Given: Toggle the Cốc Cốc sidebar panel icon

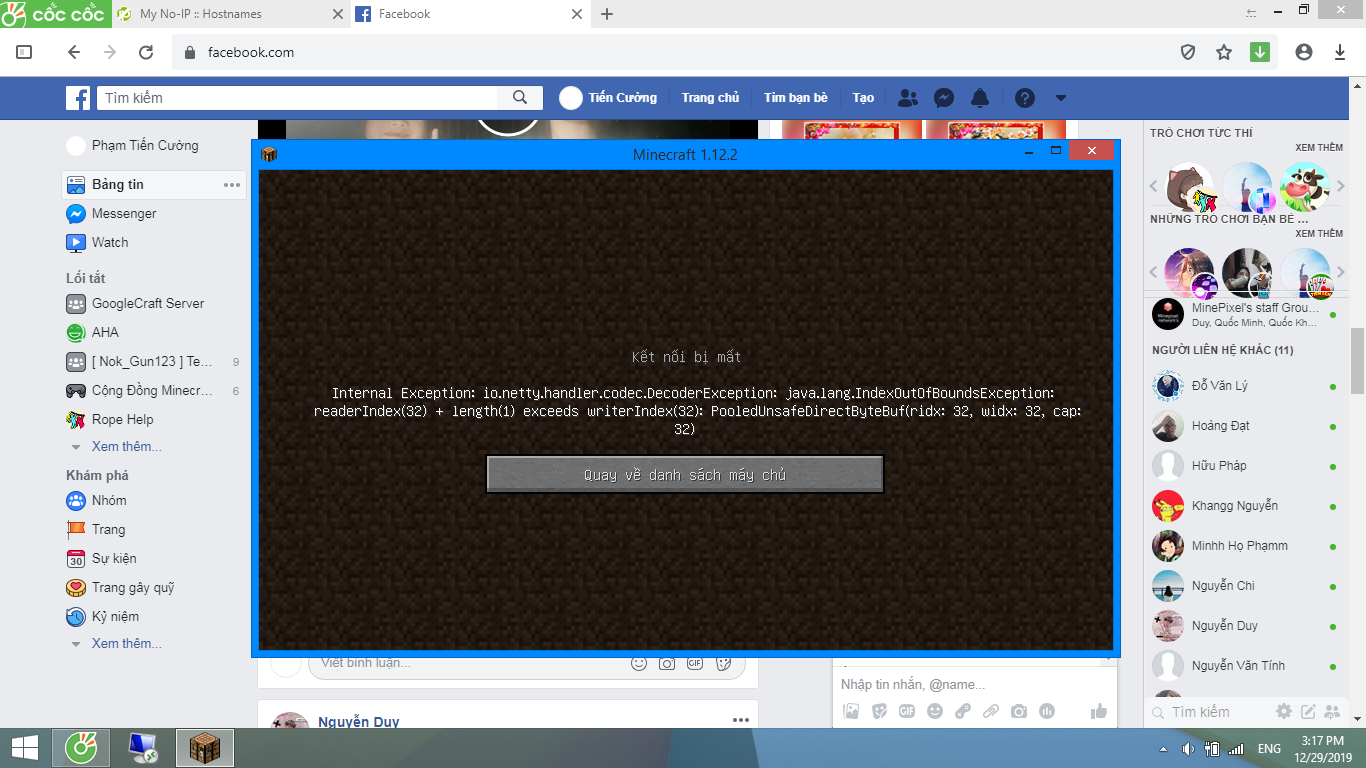Looking at the screenshot, I should pyautogui.click(x=25, y=52).
